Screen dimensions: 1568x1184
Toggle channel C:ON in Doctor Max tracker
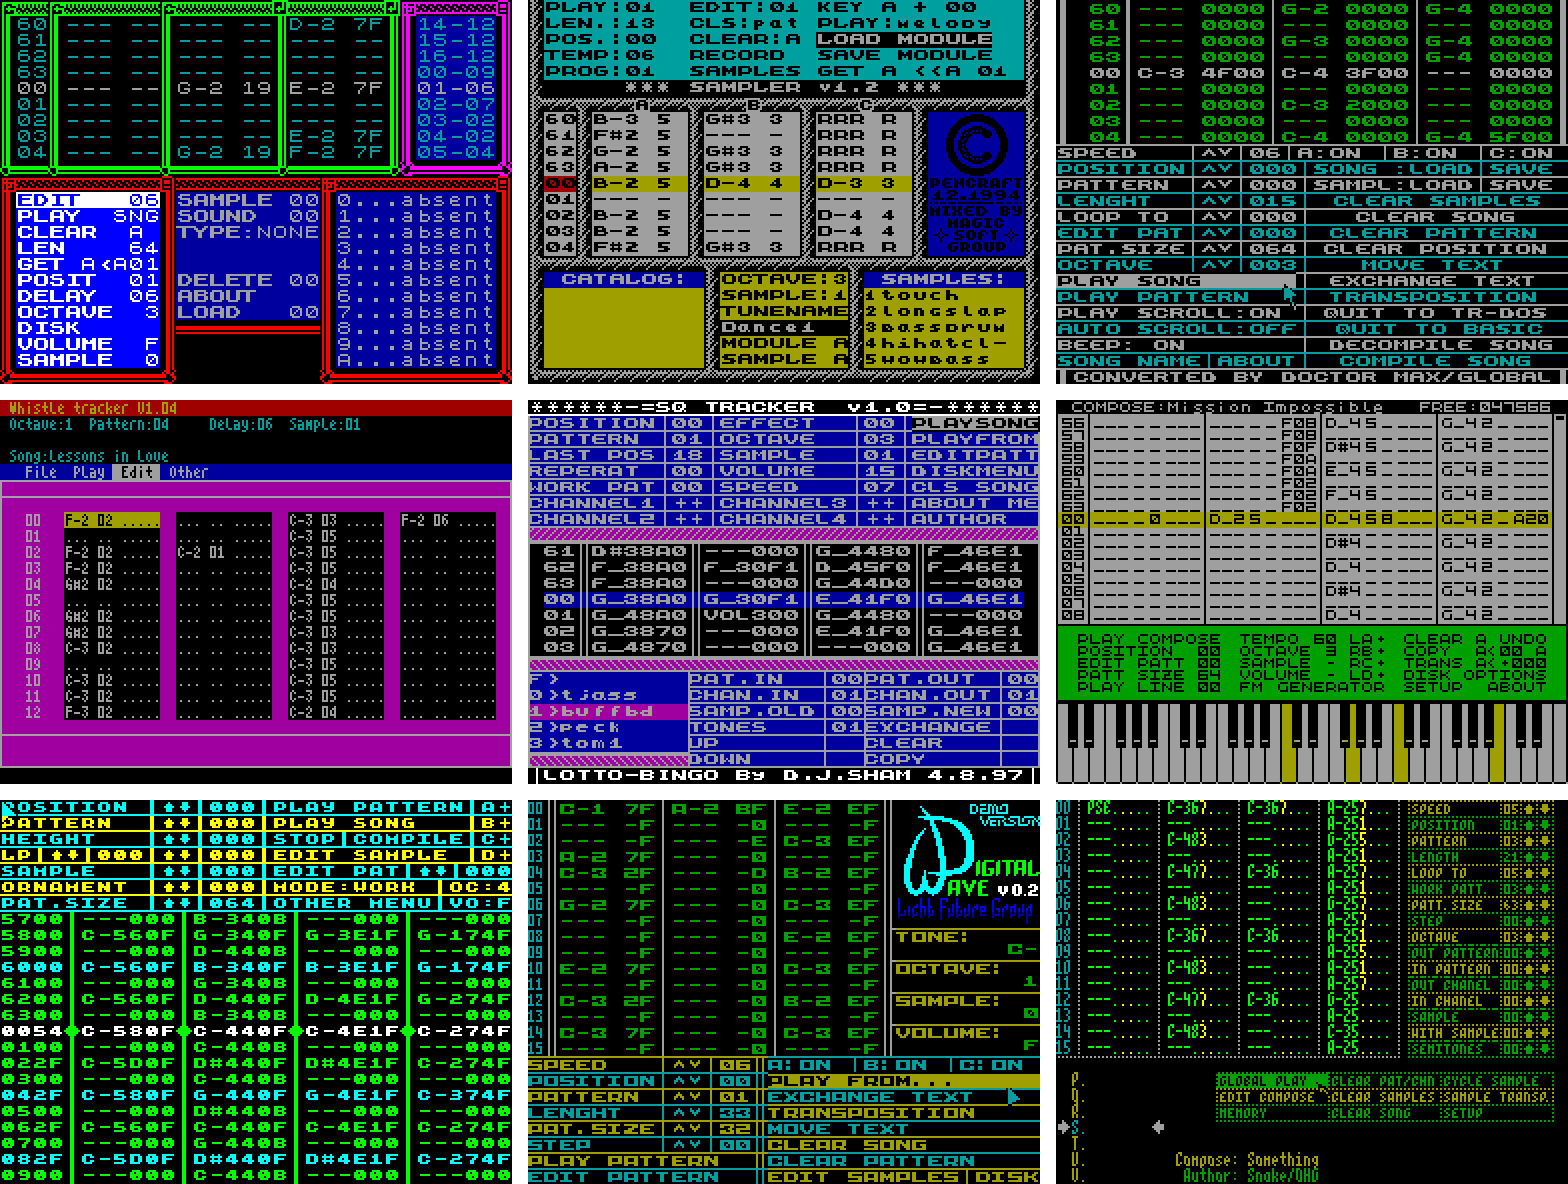coord(1520,153)
